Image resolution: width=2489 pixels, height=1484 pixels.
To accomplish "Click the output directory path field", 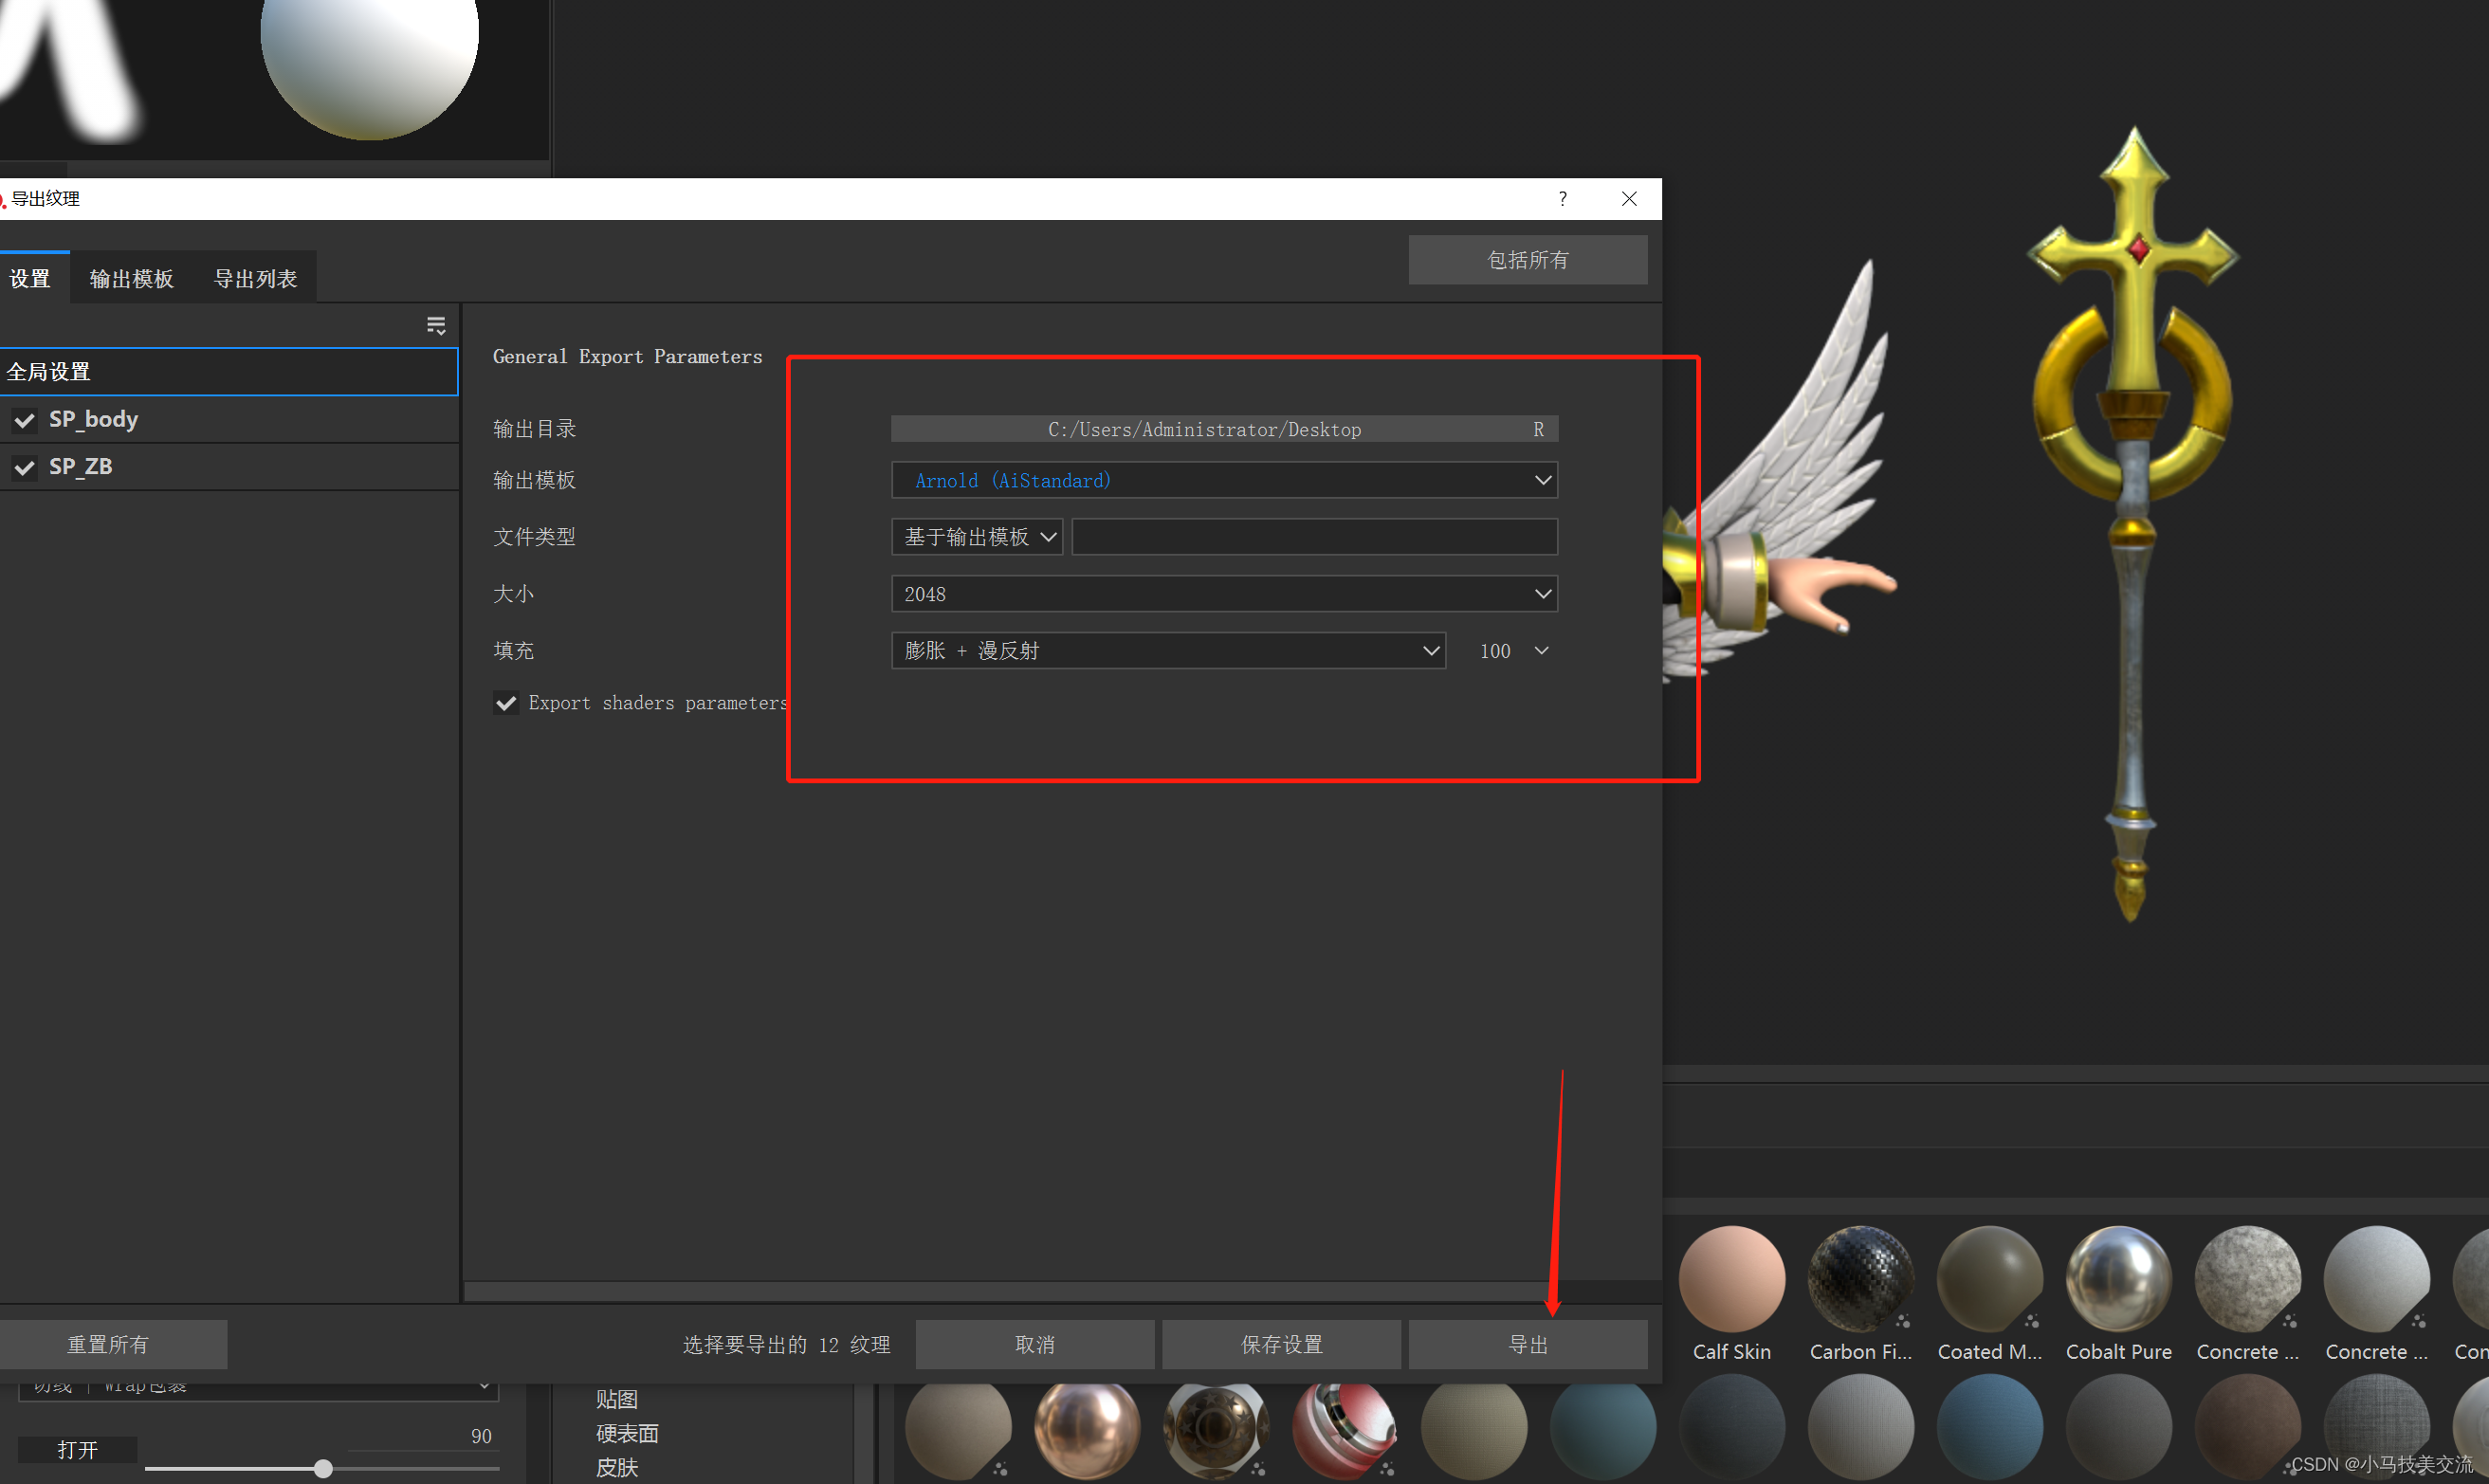I will click(x=1203, y=429).
